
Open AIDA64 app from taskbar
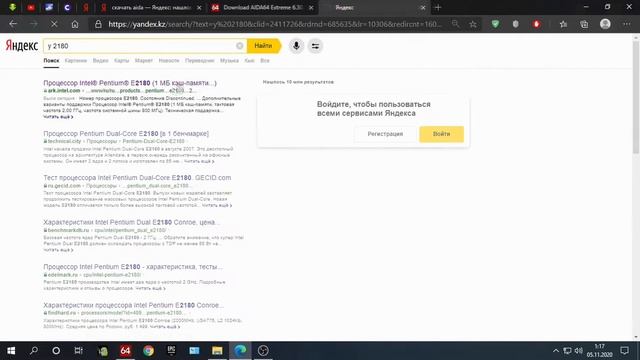(x=125, y=351)
